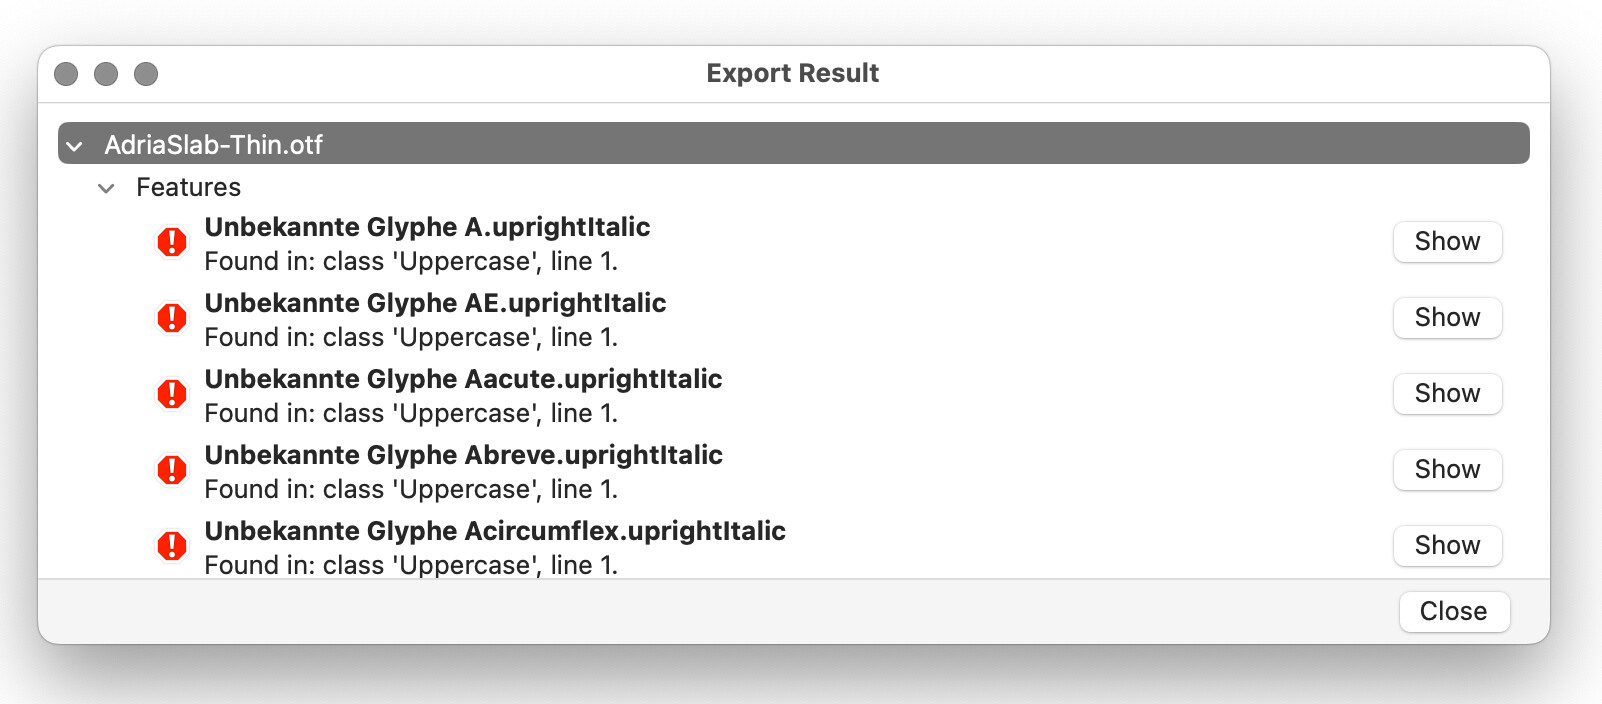
Task: Select the Unbekannte Glyphe AE.uprightItalic entry
Action: point(435,304)
